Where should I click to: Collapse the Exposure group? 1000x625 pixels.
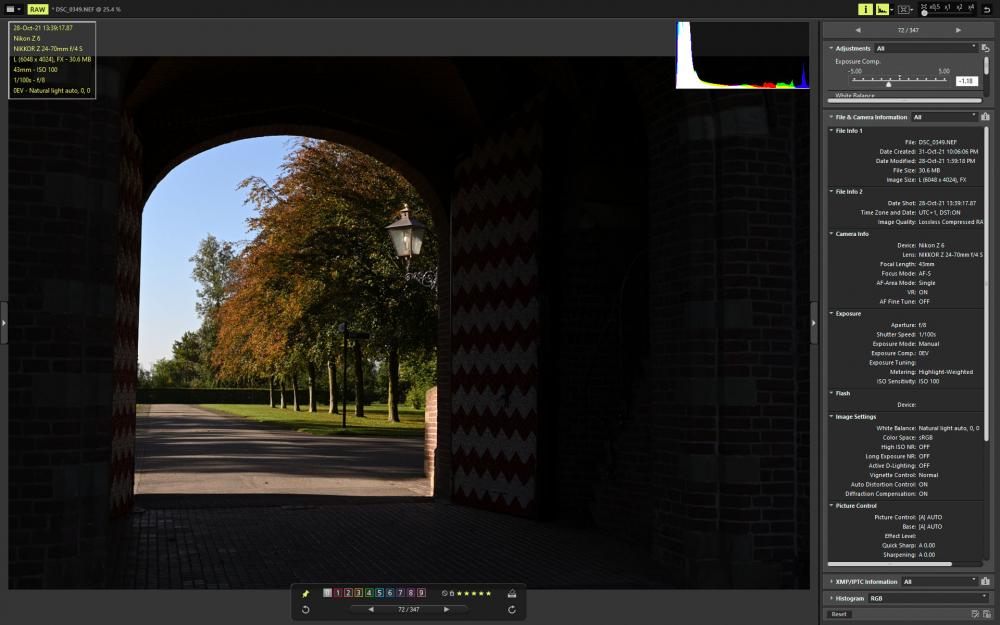pyautogui.click(x=831, y=314)
